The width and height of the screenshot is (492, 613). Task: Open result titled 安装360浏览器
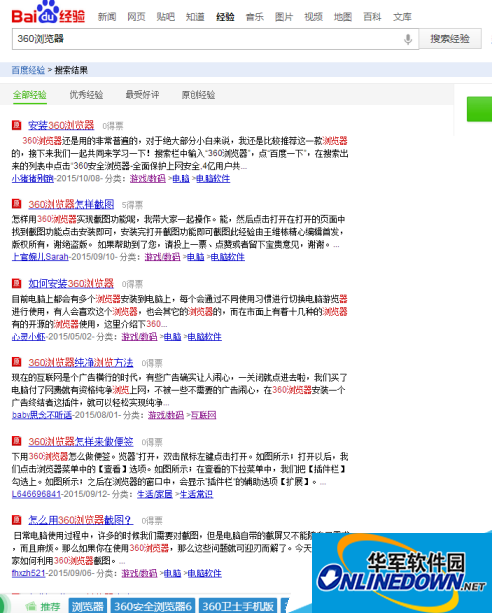point(61,125)
